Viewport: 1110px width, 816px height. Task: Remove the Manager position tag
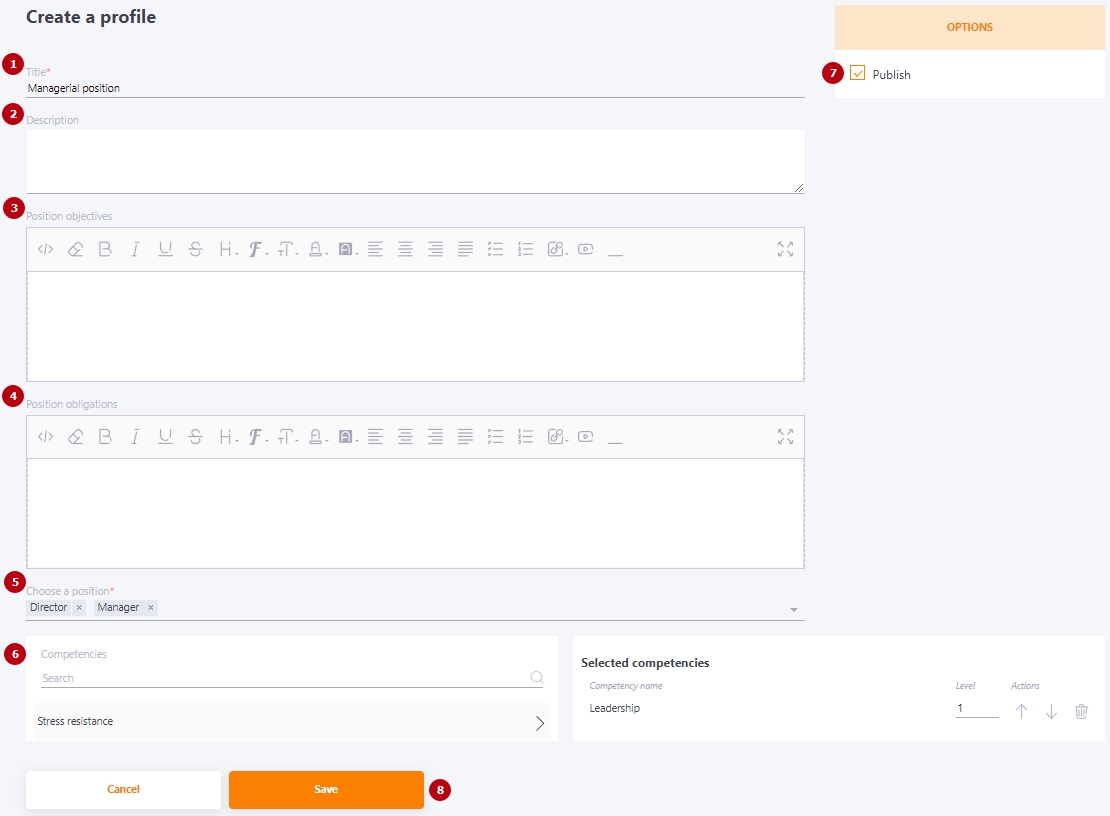click(x=151, y=607)
